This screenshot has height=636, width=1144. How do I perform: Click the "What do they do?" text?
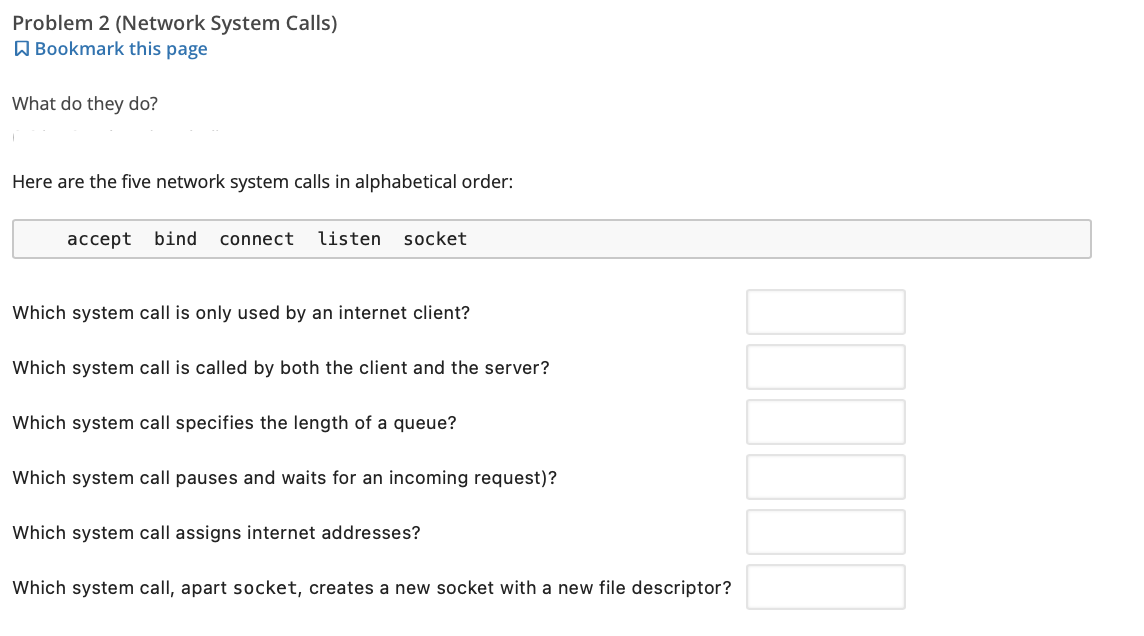click(84, 103)
